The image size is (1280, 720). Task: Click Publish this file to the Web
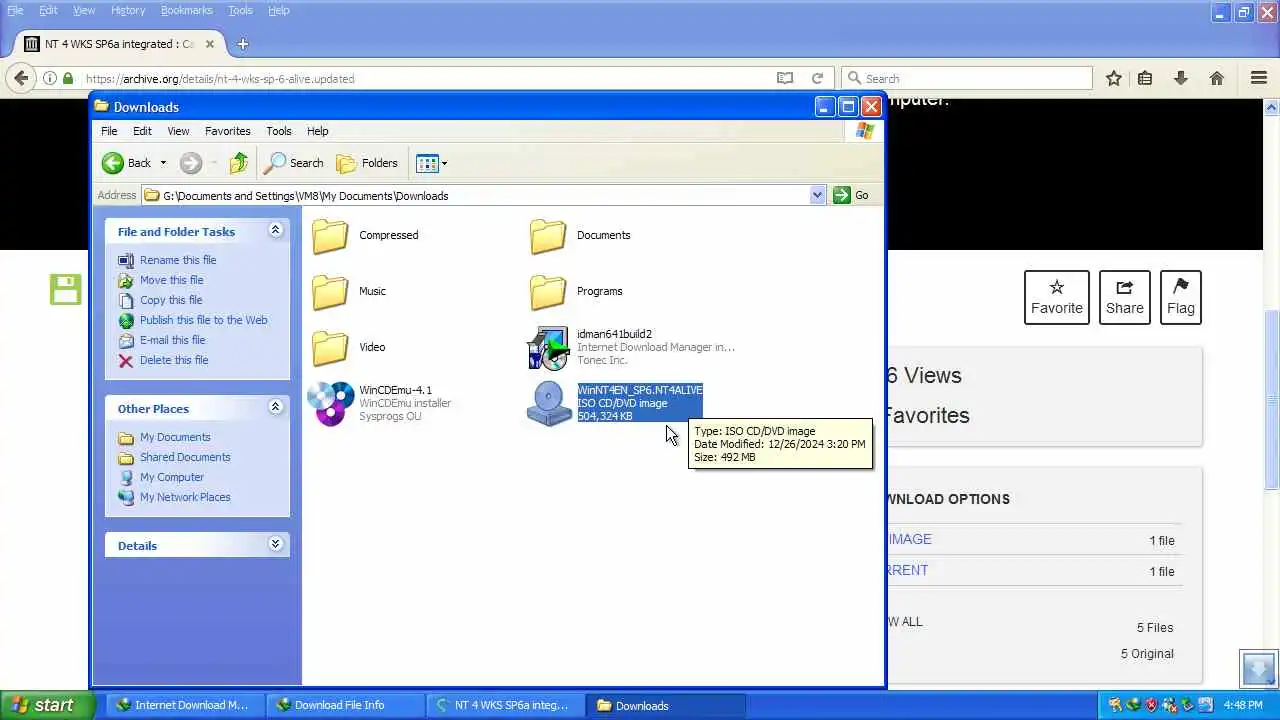point(204,320)
